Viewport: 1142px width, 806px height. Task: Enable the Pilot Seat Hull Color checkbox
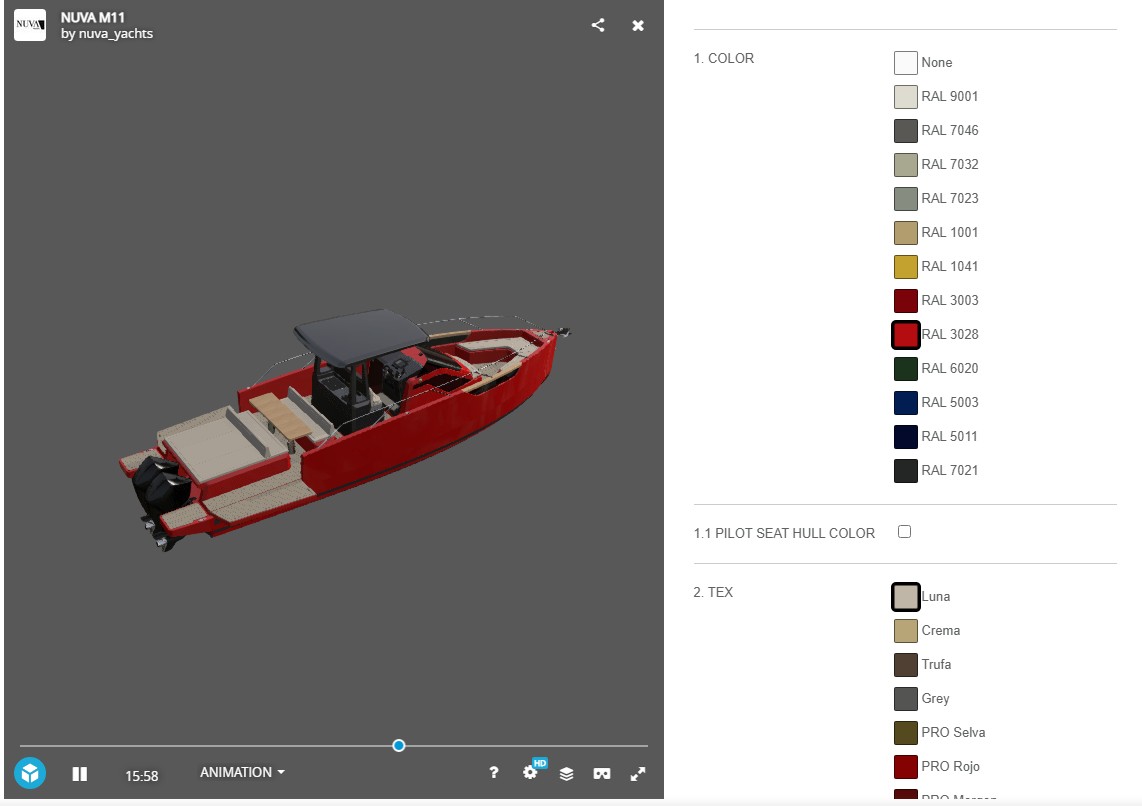[904, 531]
